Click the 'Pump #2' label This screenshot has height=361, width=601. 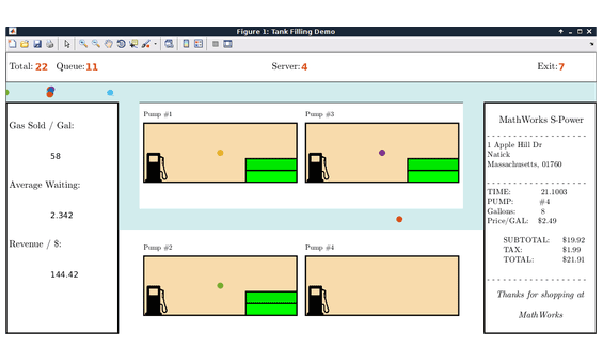click(158, 247)
